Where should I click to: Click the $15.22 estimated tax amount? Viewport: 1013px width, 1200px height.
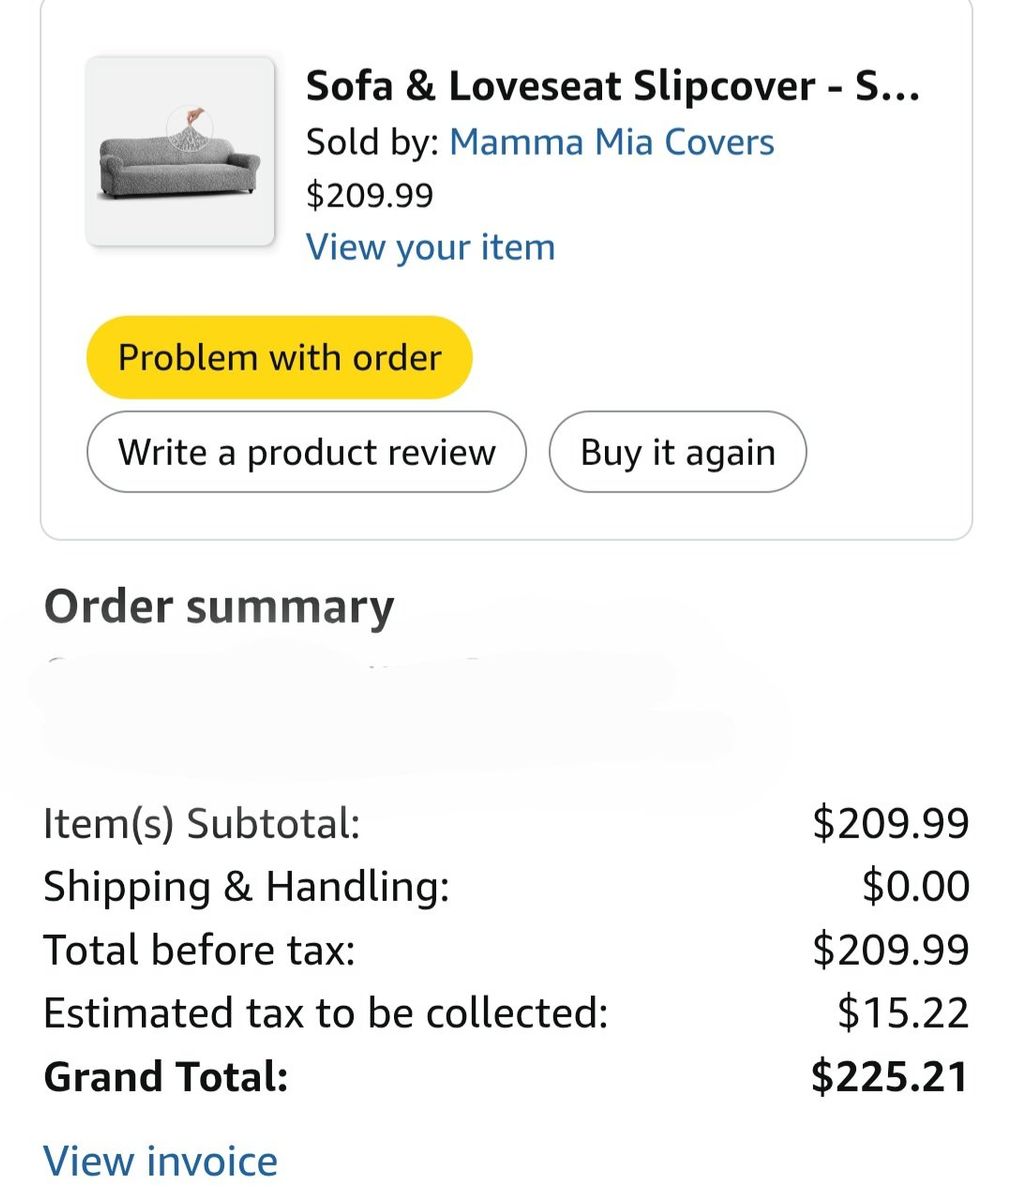point(903,1013)
